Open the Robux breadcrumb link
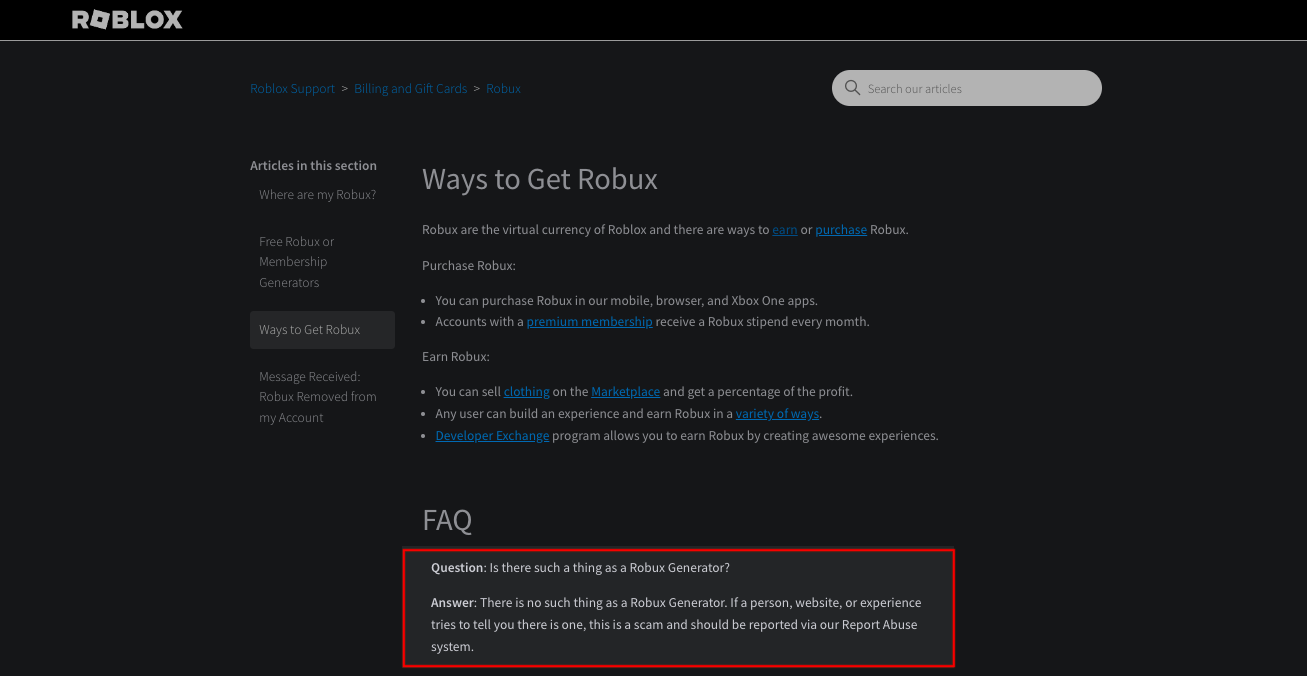 click(x=503, y=89)
